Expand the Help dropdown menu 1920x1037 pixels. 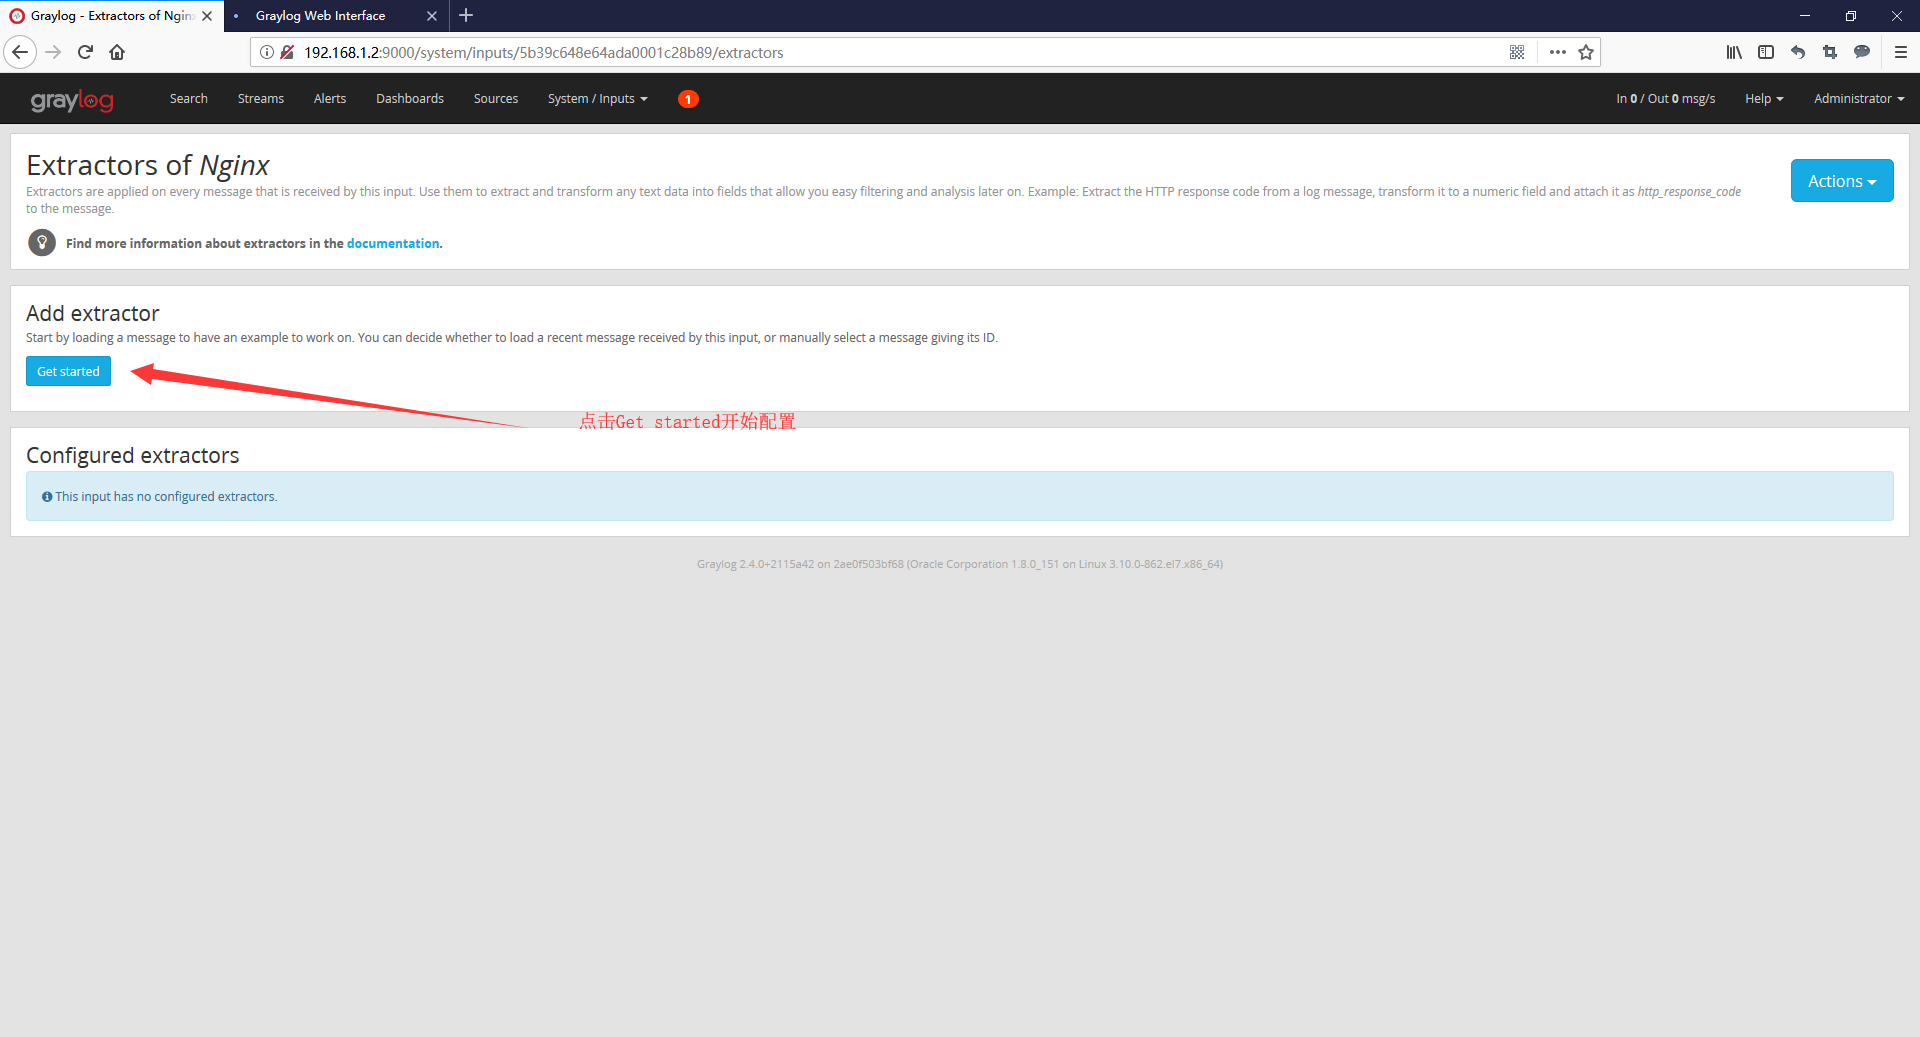point(1764,99)
